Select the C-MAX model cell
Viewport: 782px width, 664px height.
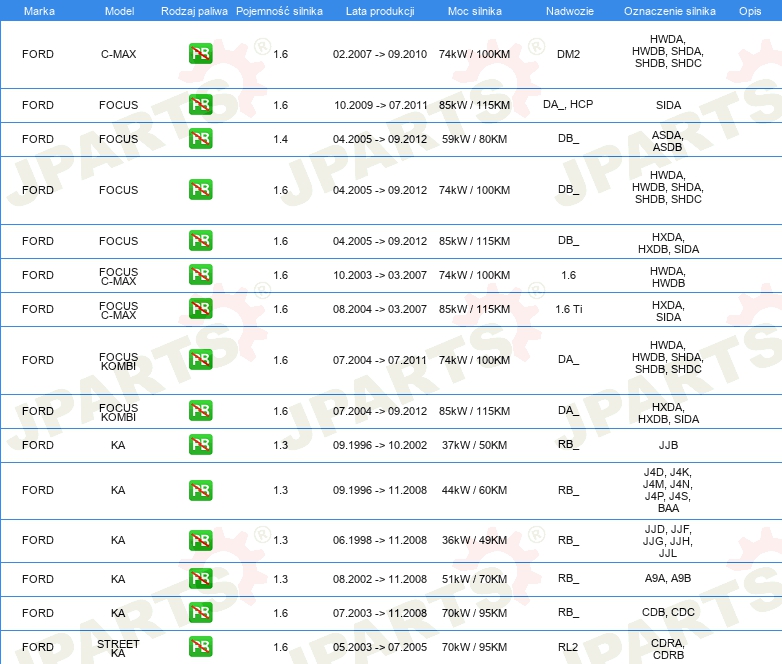118,54
